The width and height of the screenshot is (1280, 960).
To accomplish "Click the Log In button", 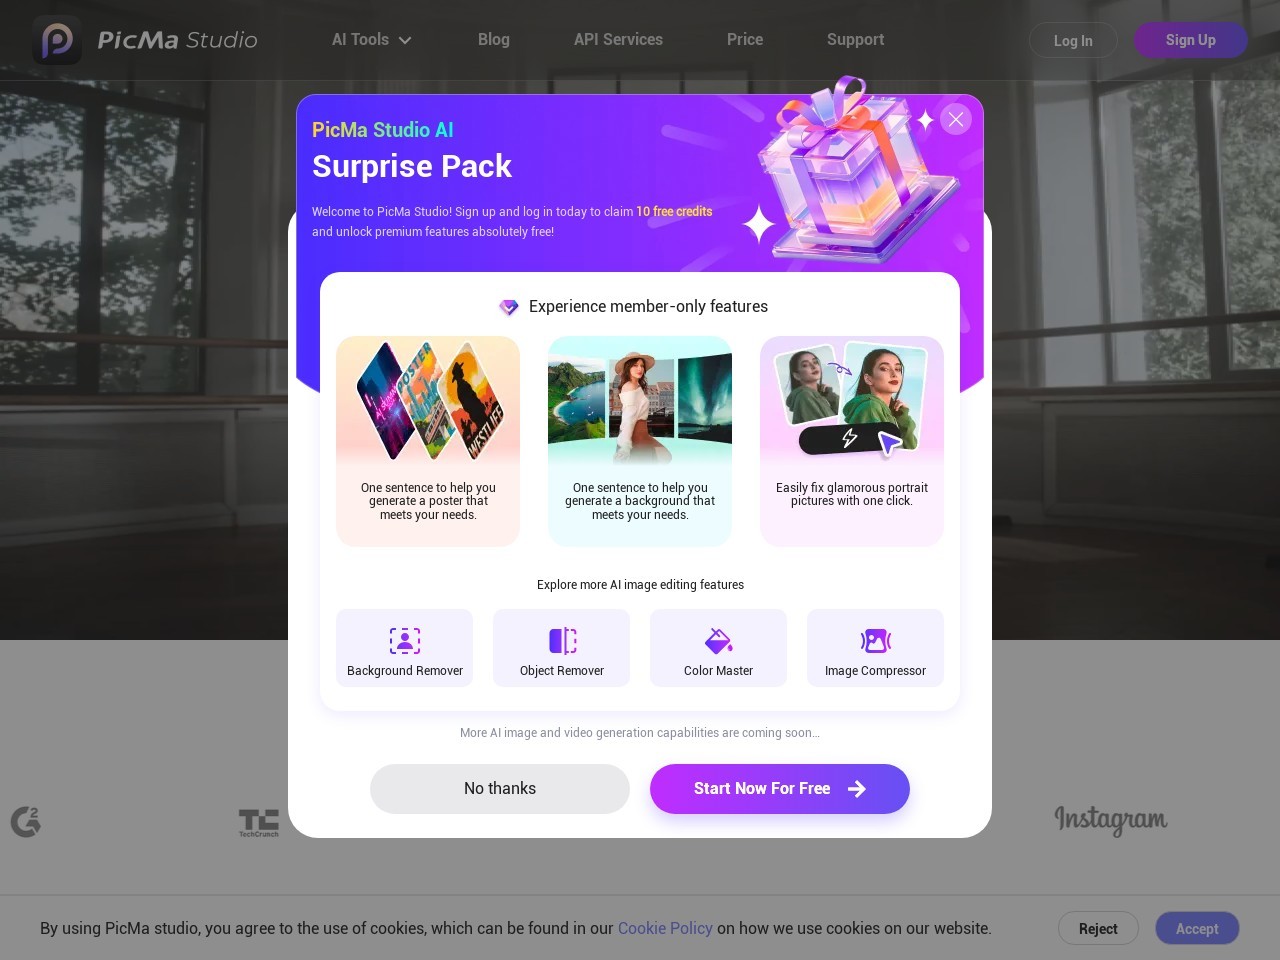I will pyautogui.click(x=1073, y=40).
